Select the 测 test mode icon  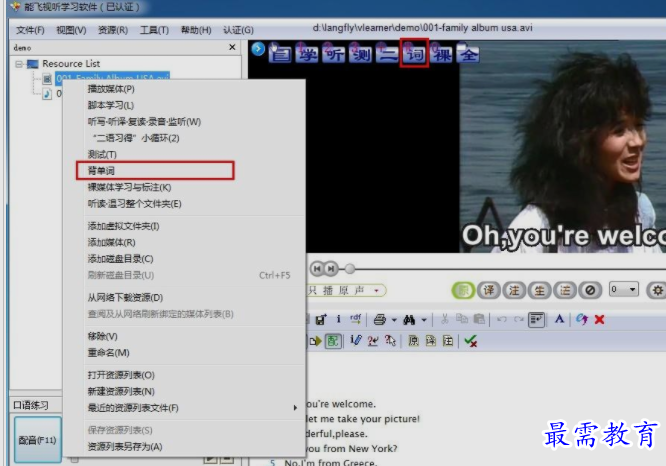[361, 54]
